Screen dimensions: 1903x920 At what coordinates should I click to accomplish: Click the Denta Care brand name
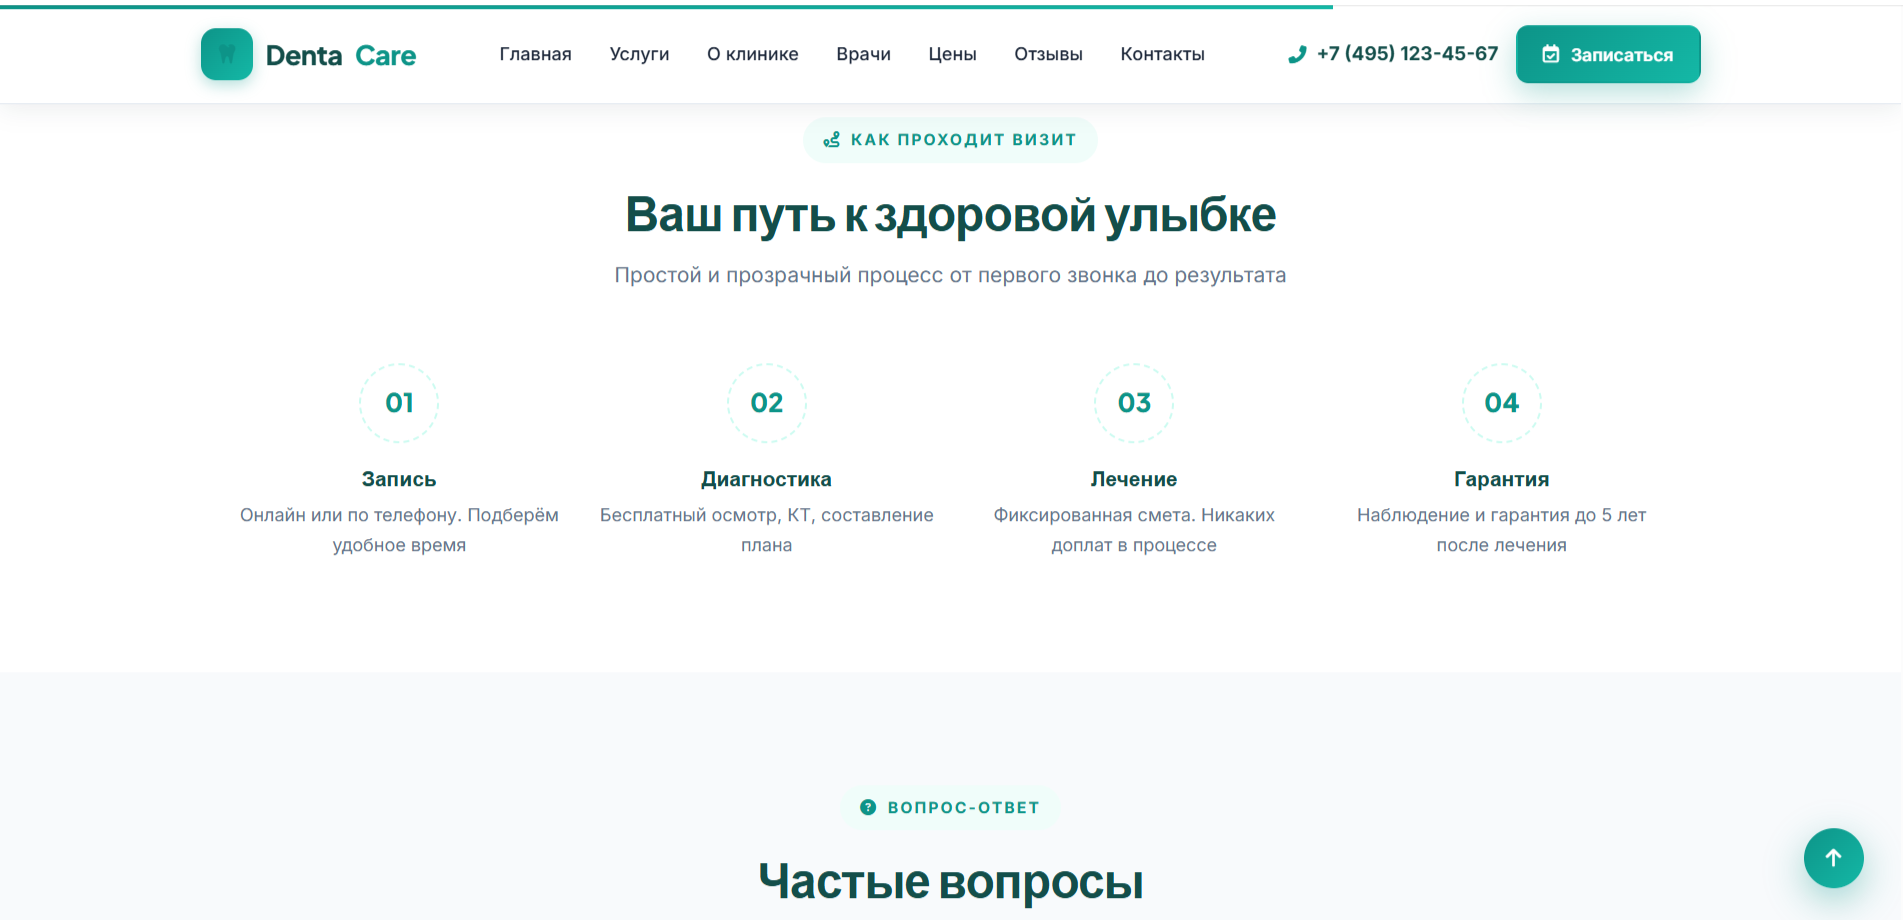tap(341, 55)
